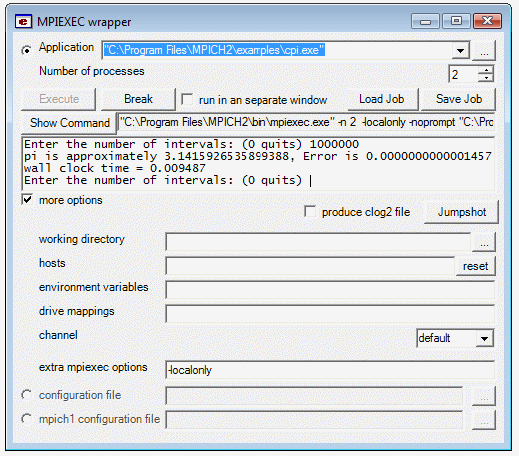Click the Load Job button
The width and height of the screenshot is (519, 456).
[382, 99]
